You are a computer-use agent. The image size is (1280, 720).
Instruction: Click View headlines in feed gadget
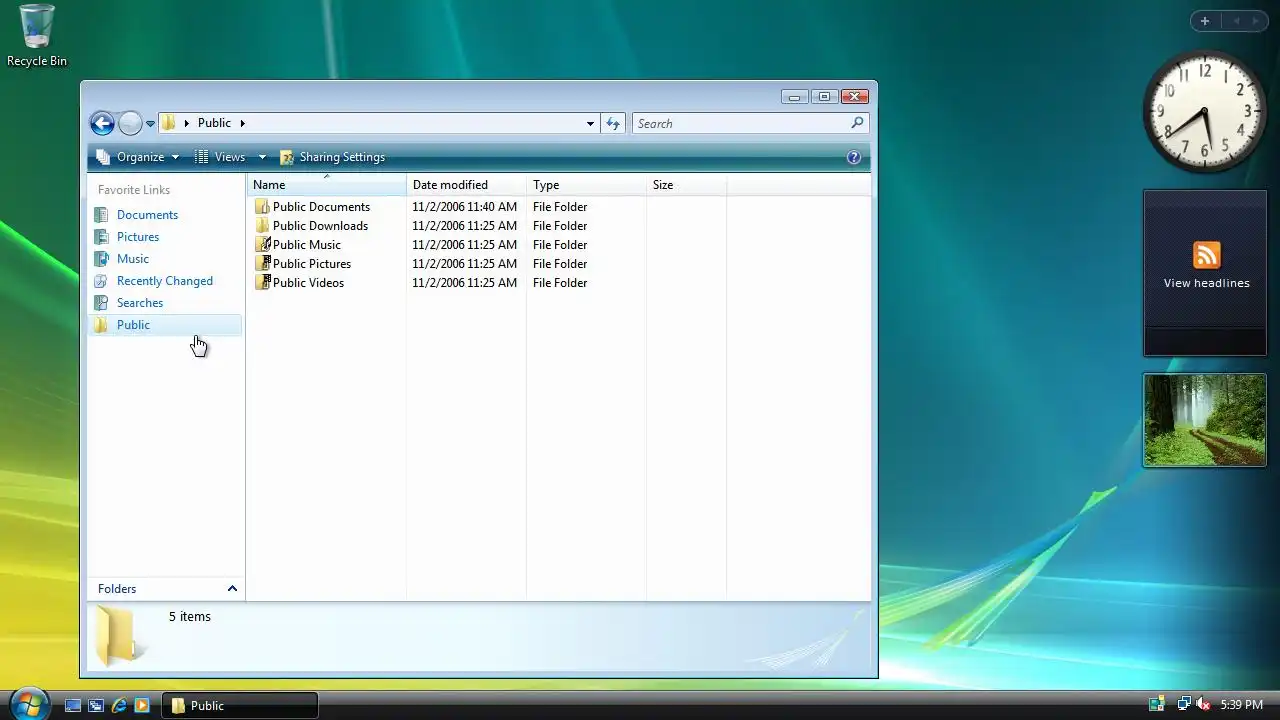click(x=1206, y=283)
